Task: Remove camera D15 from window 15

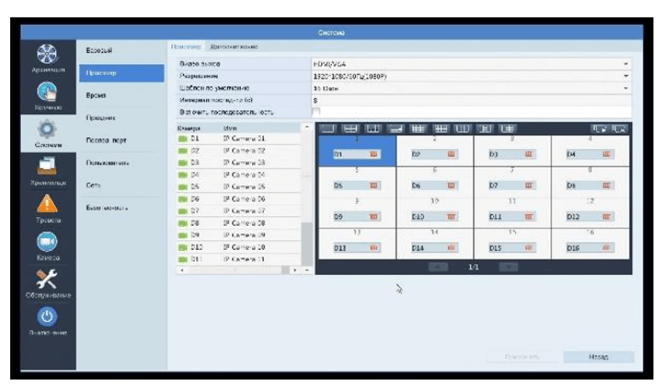Action: (528, 248)
